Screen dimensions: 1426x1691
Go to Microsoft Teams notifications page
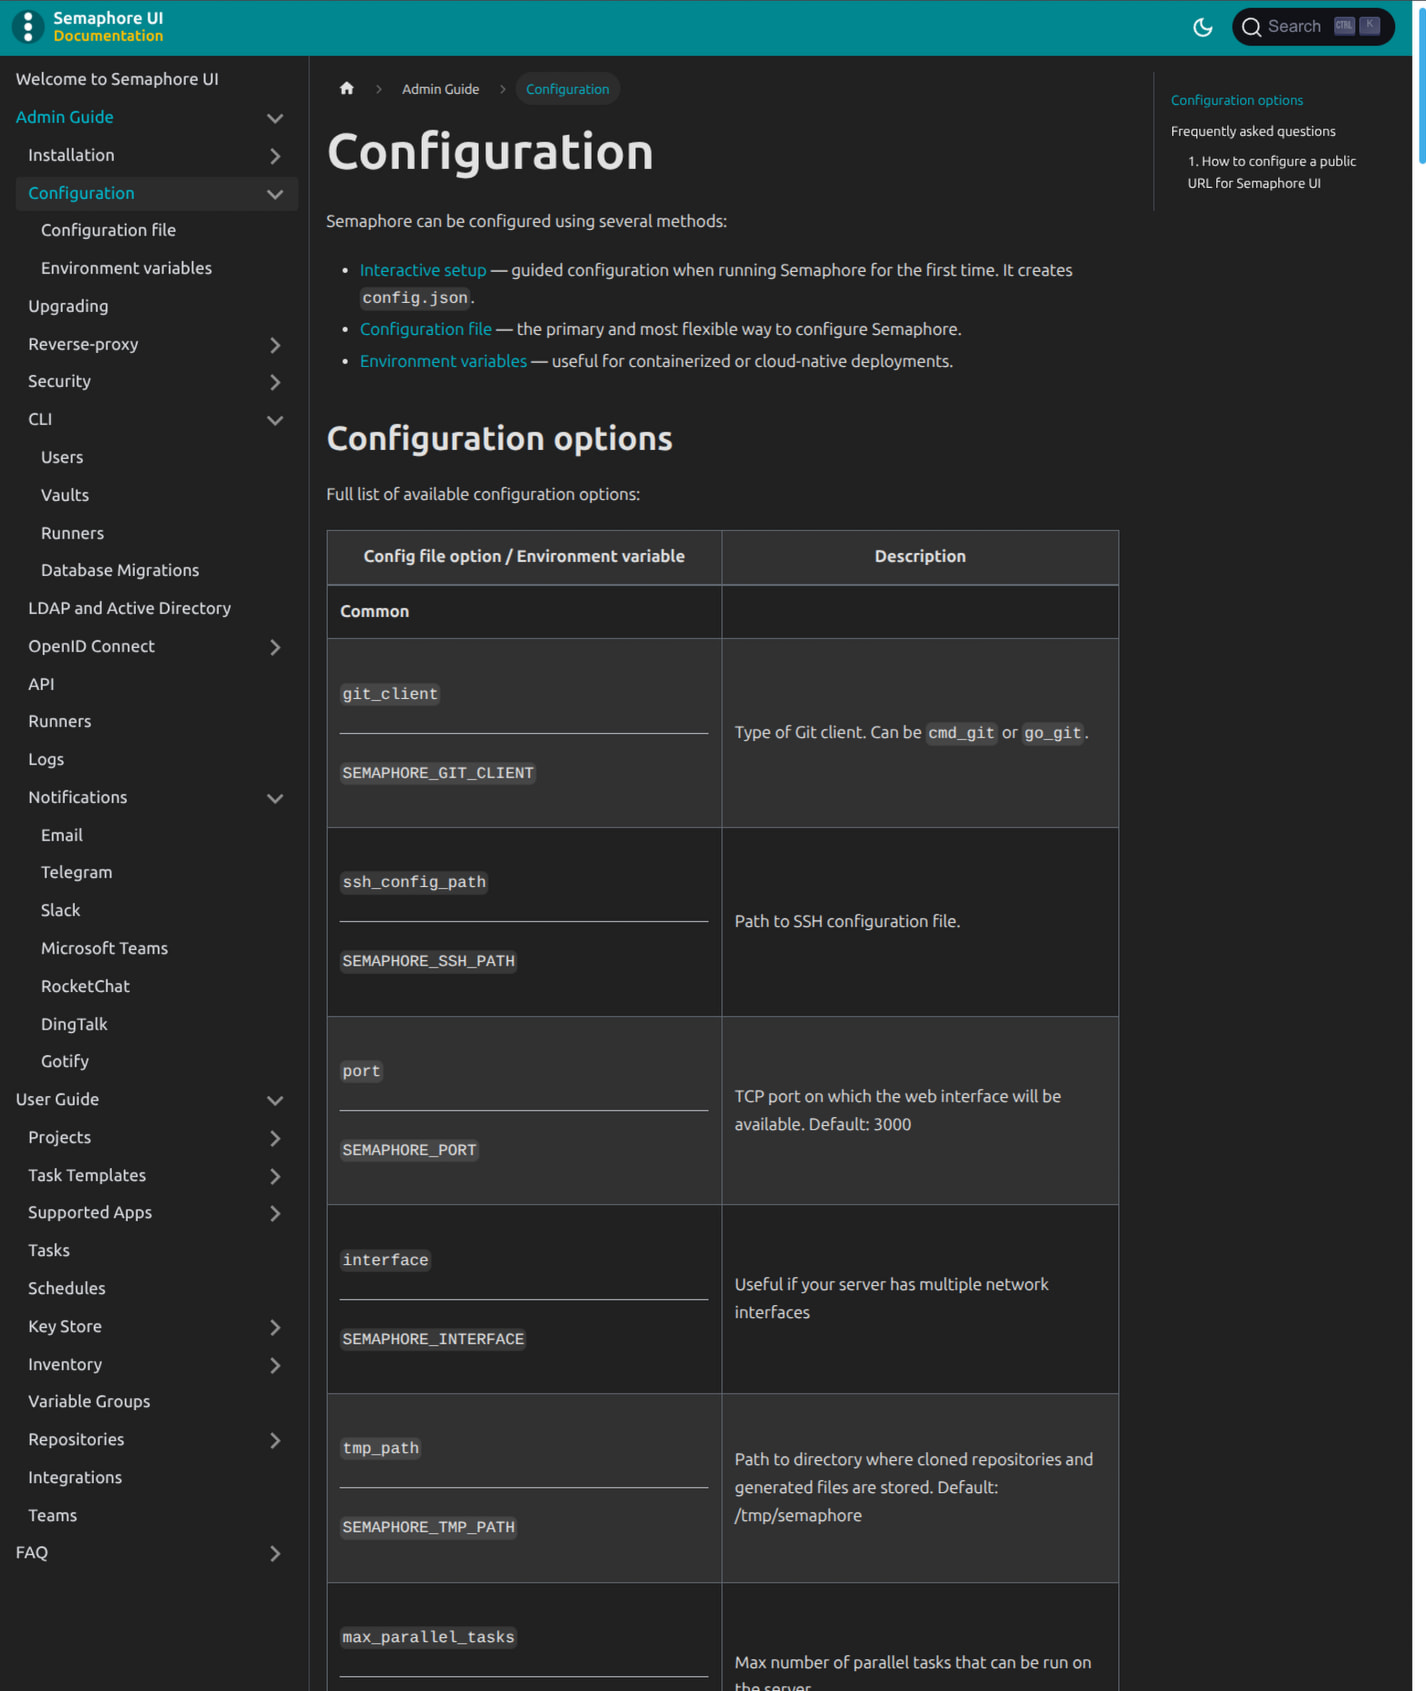(x=104, y=948)
